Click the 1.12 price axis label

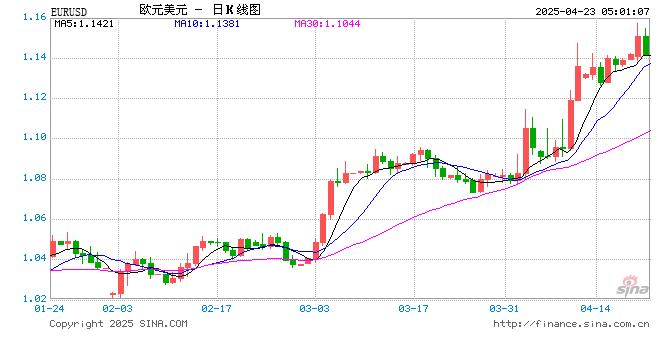pyautogui.click(x=35, y=97)
